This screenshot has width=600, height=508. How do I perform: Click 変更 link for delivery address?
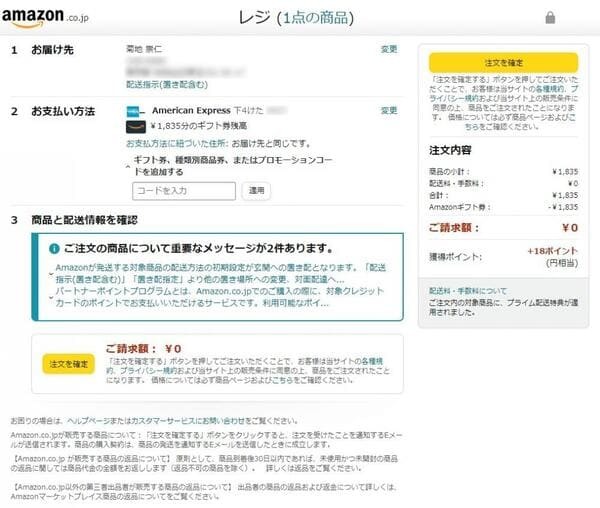(x=389, y=49)
